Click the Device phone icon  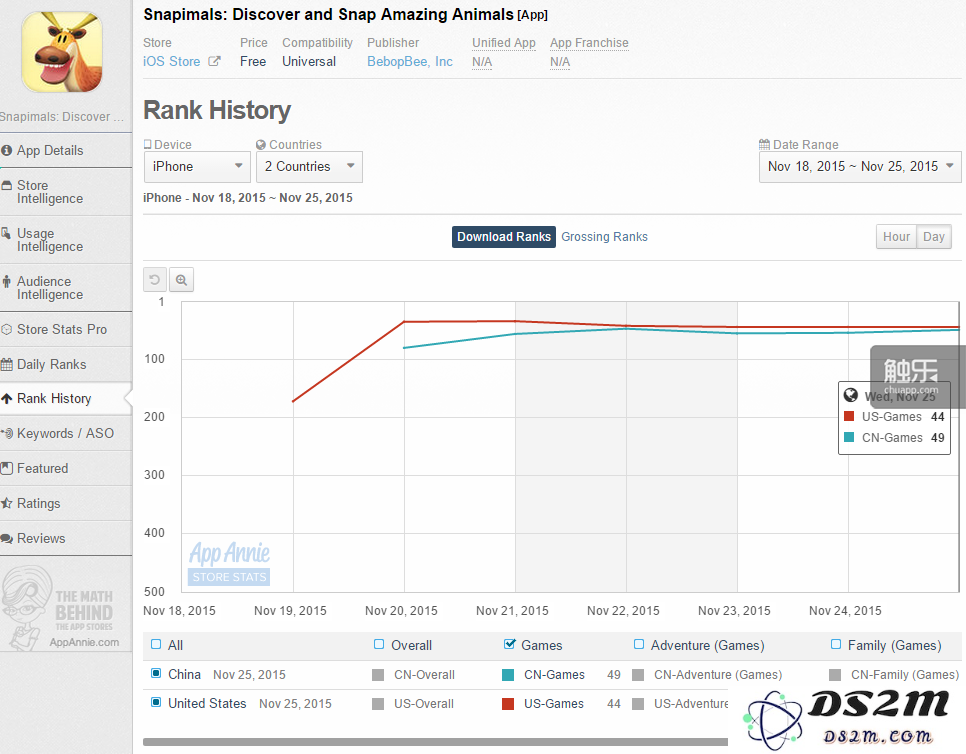pyautogui.click(x=147, y=144)
